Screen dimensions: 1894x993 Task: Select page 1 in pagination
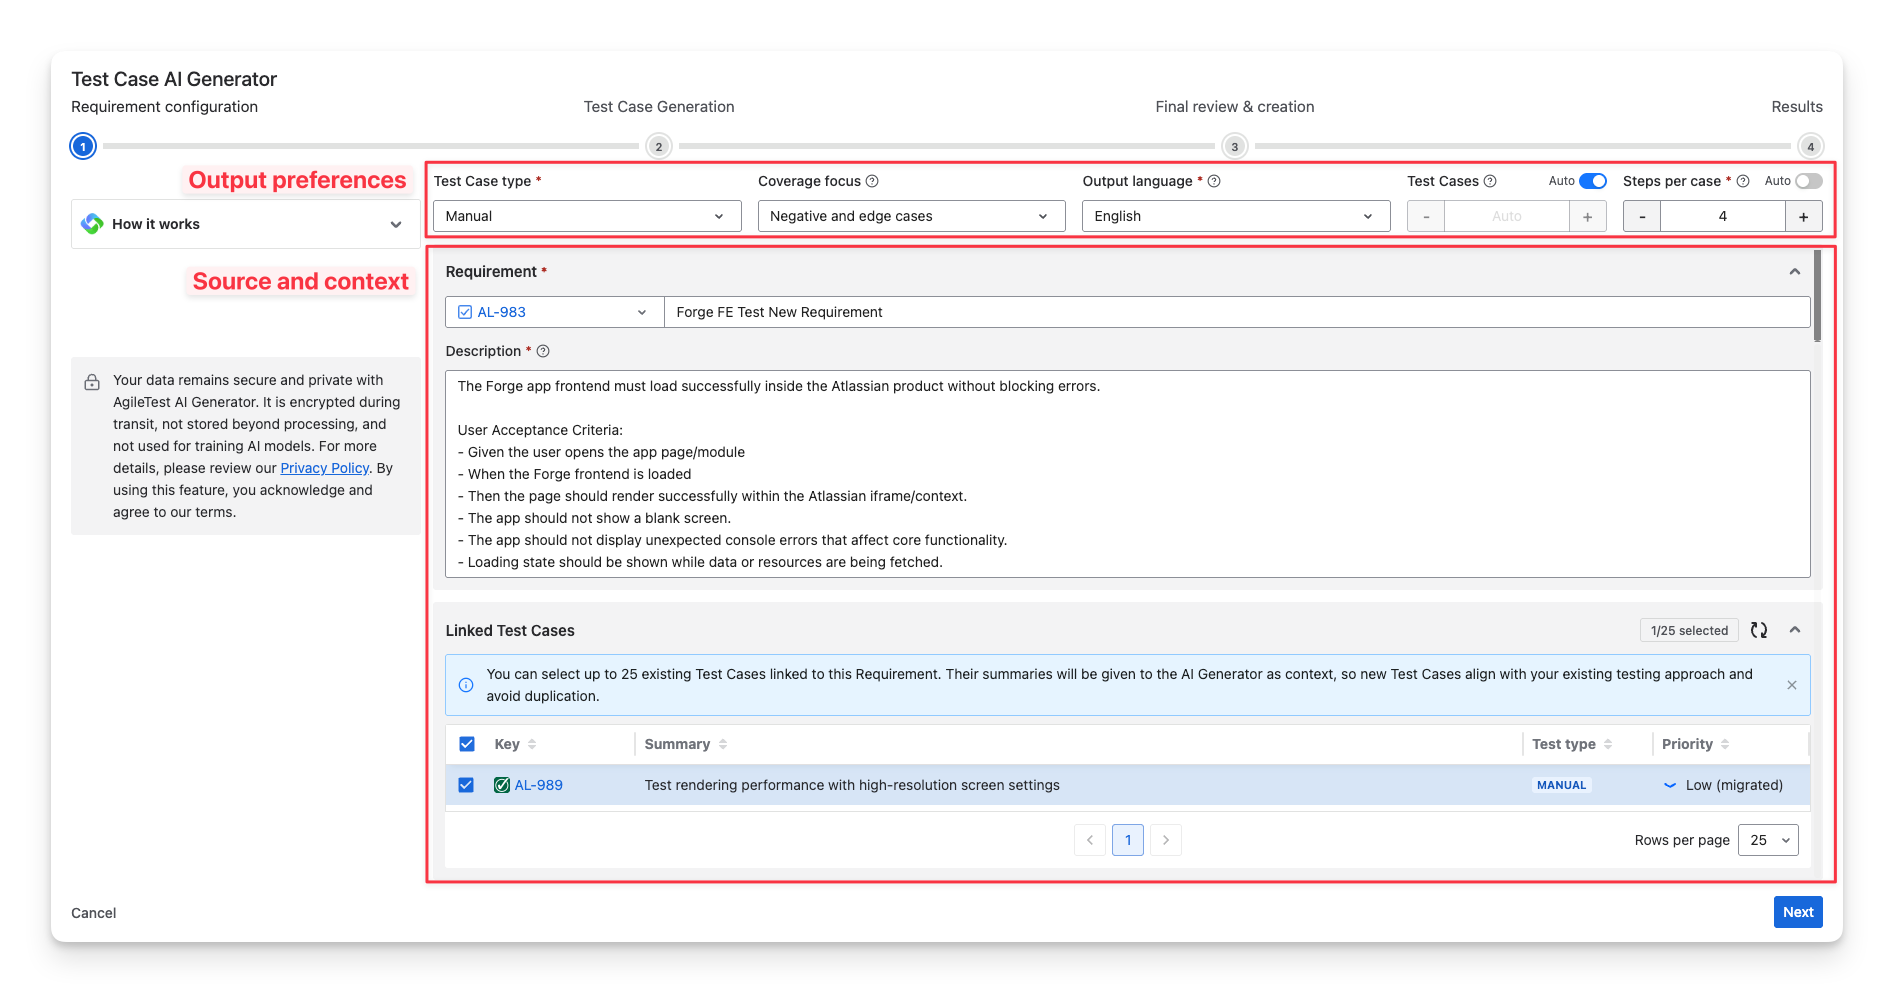pyautogui.click(x=1128, y=840)
